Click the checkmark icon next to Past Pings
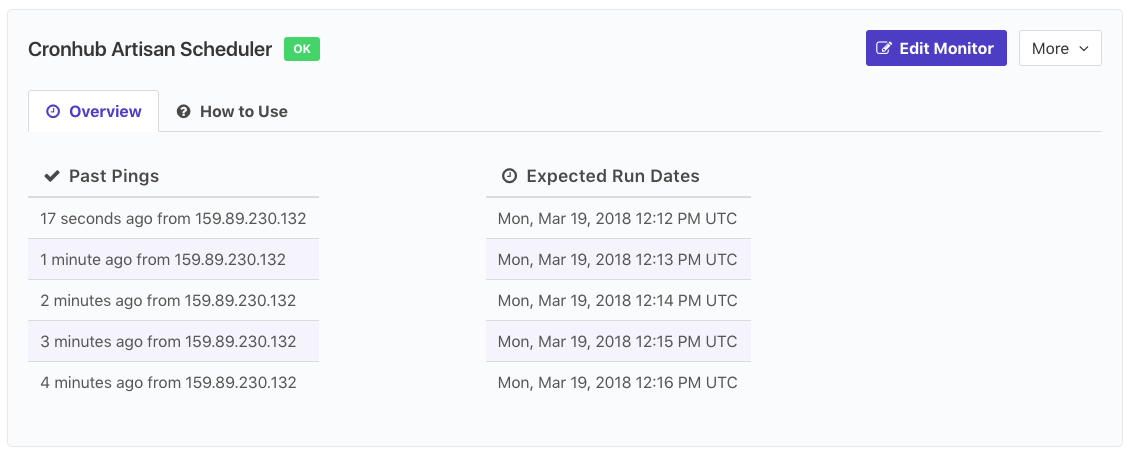Screen dimensions: 1133x456 [x=52, y=176]
